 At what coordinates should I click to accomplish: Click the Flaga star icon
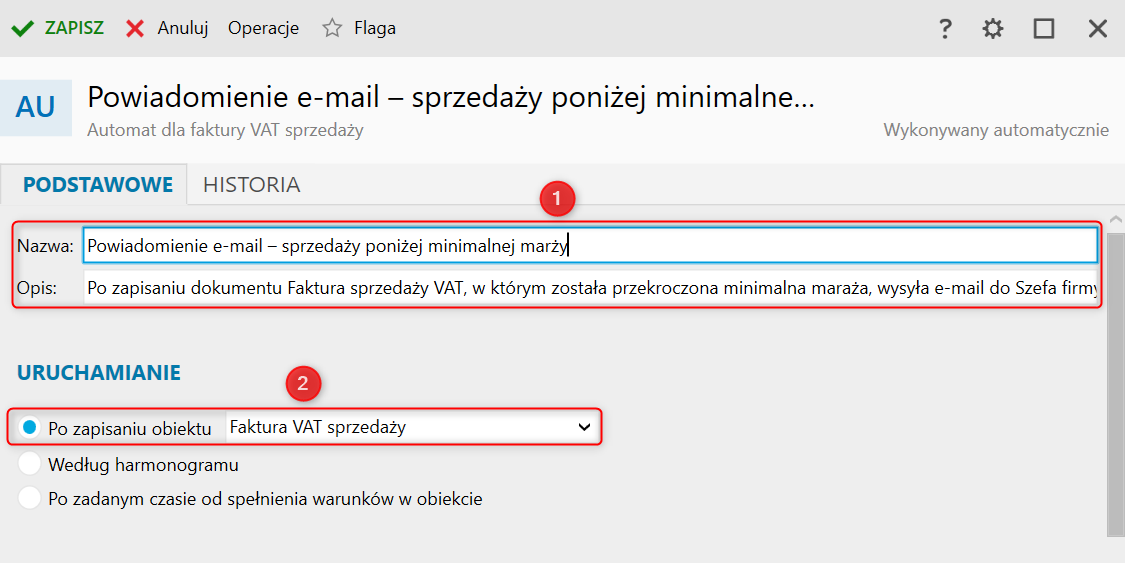tap(332, 28)
